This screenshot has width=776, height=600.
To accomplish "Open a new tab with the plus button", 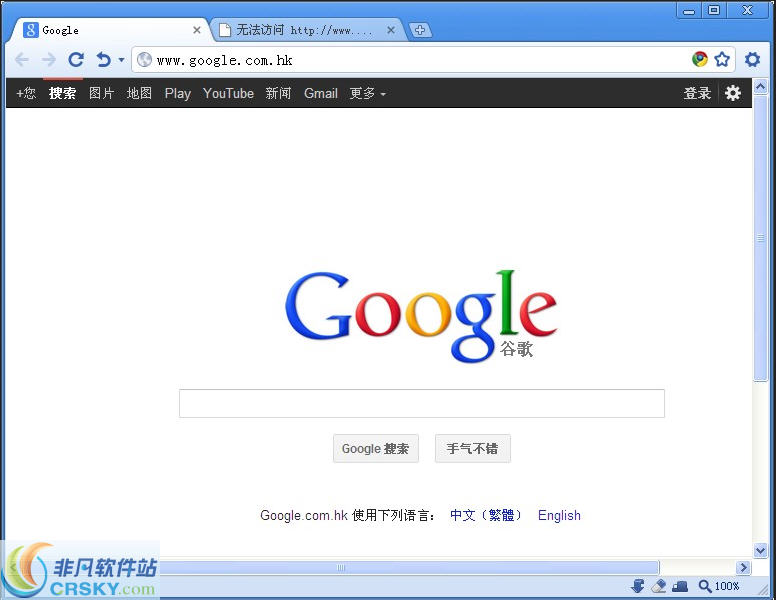I will (420, 30).
